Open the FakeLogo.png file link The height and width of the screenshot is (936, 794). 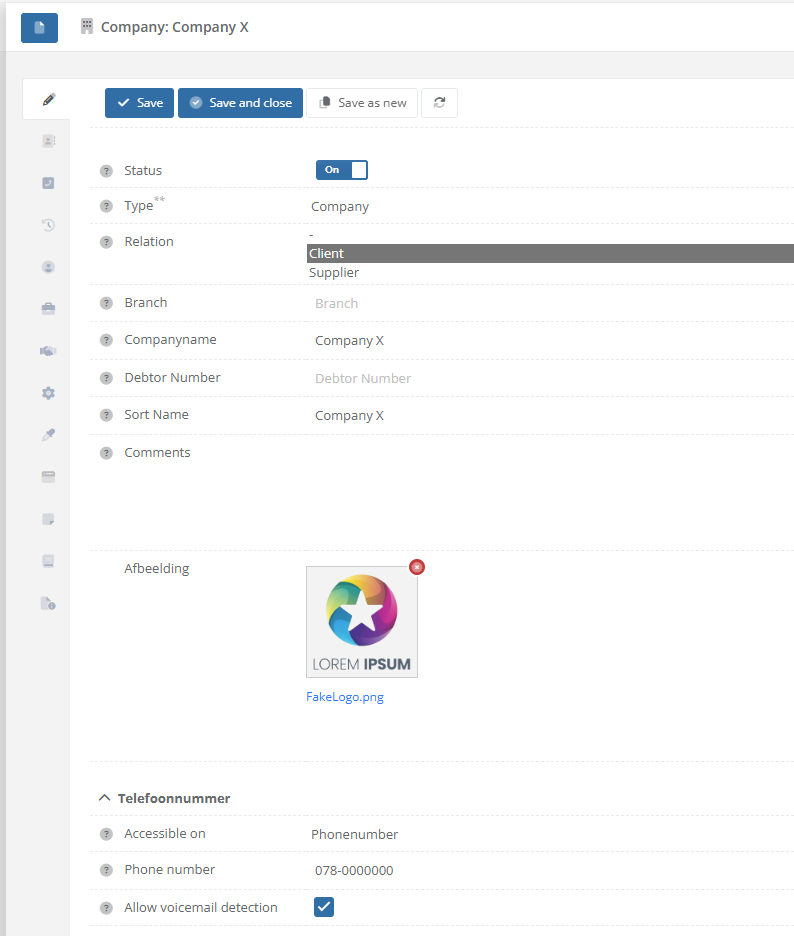(344, 697)
